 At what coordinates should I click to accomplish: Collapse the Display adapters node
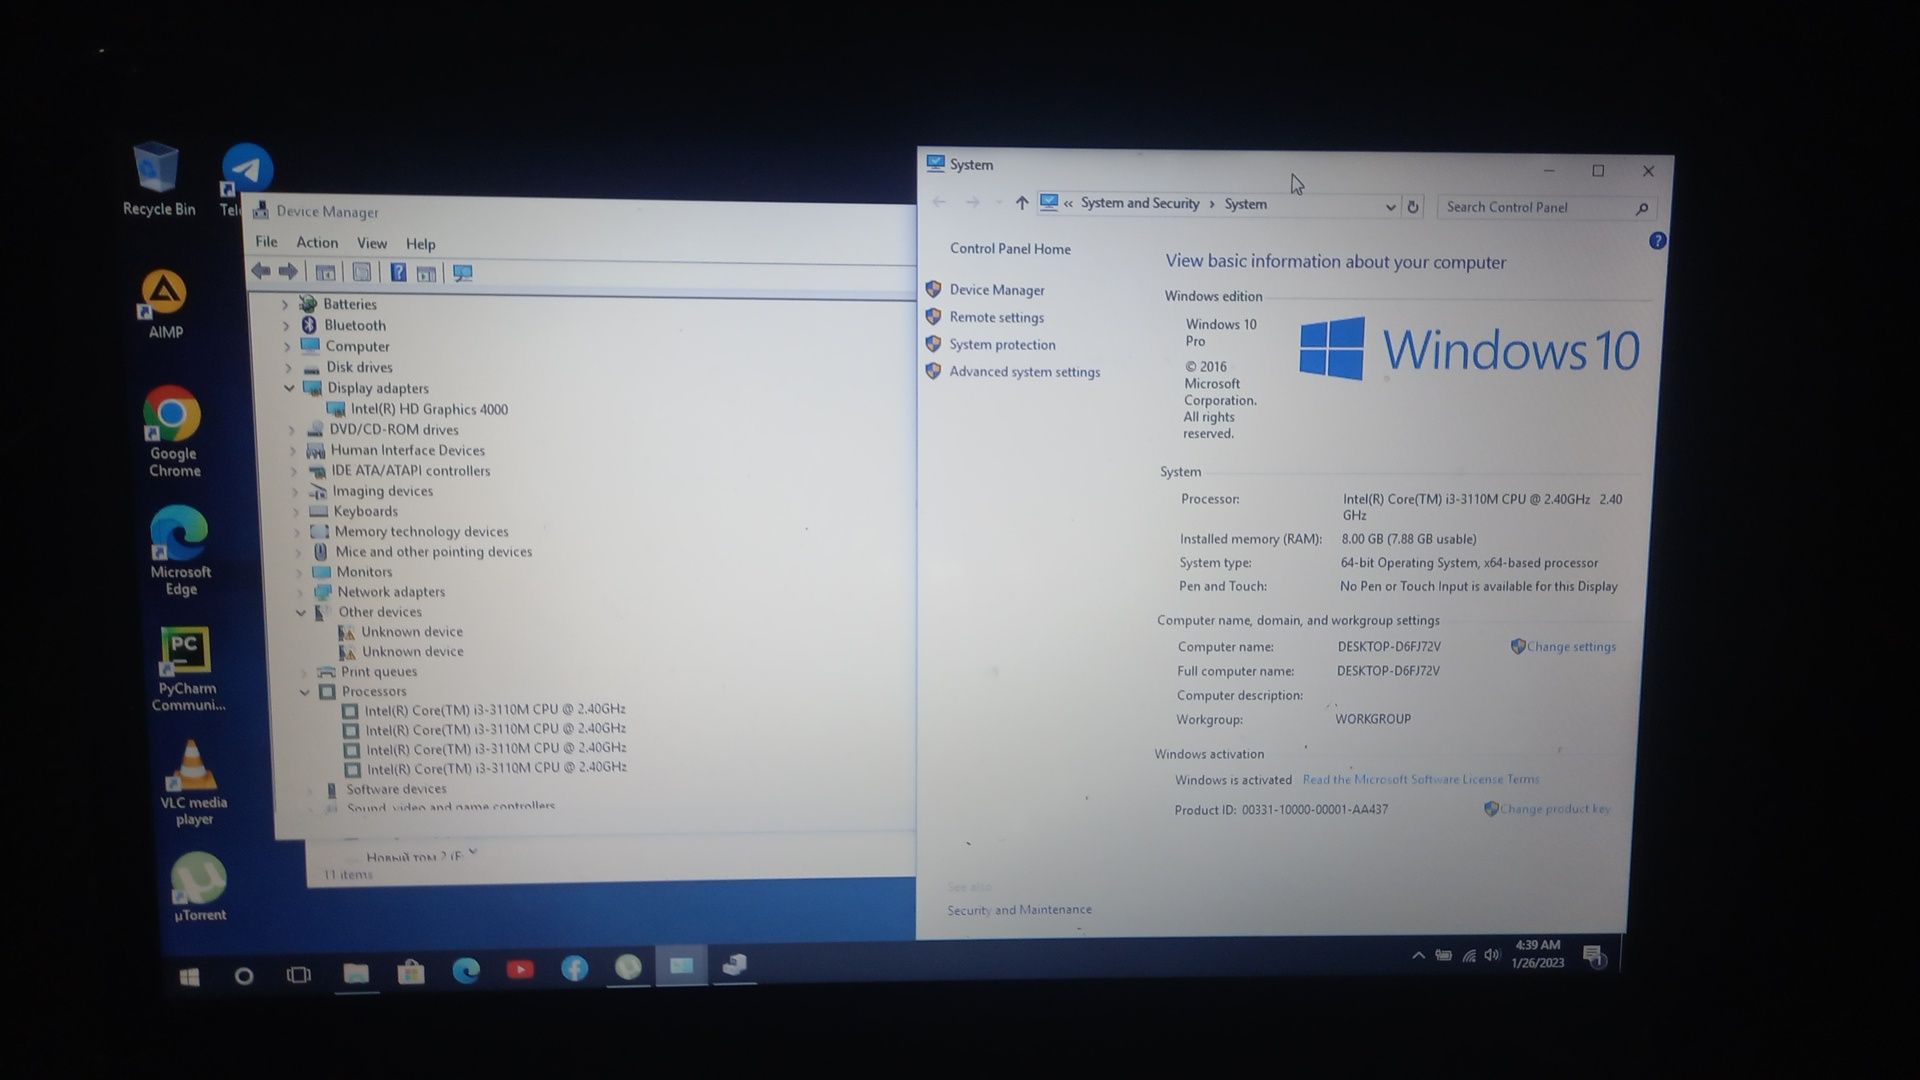coord(289,388)
